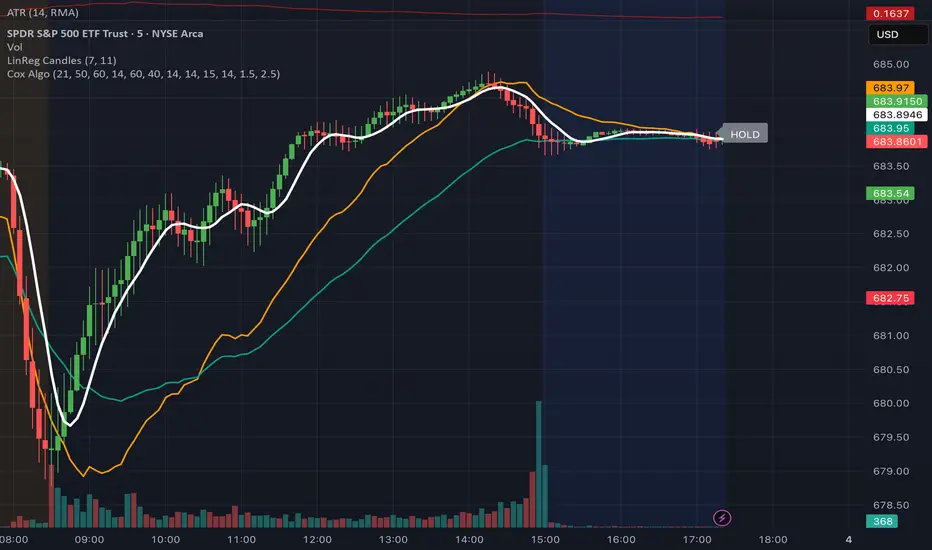This screenshot has width=932, height=550.
Task: Click the 681.00 price scale label
Action: pos(889,336)
